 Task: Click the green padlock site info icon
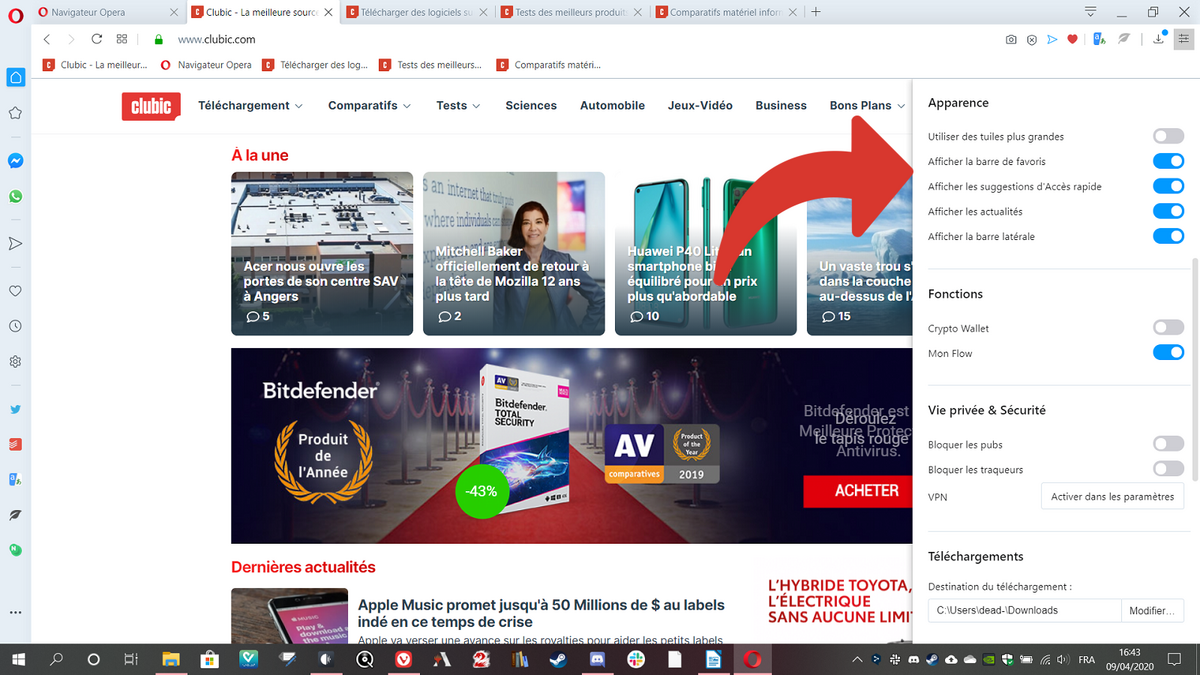(x=158, y=39)
